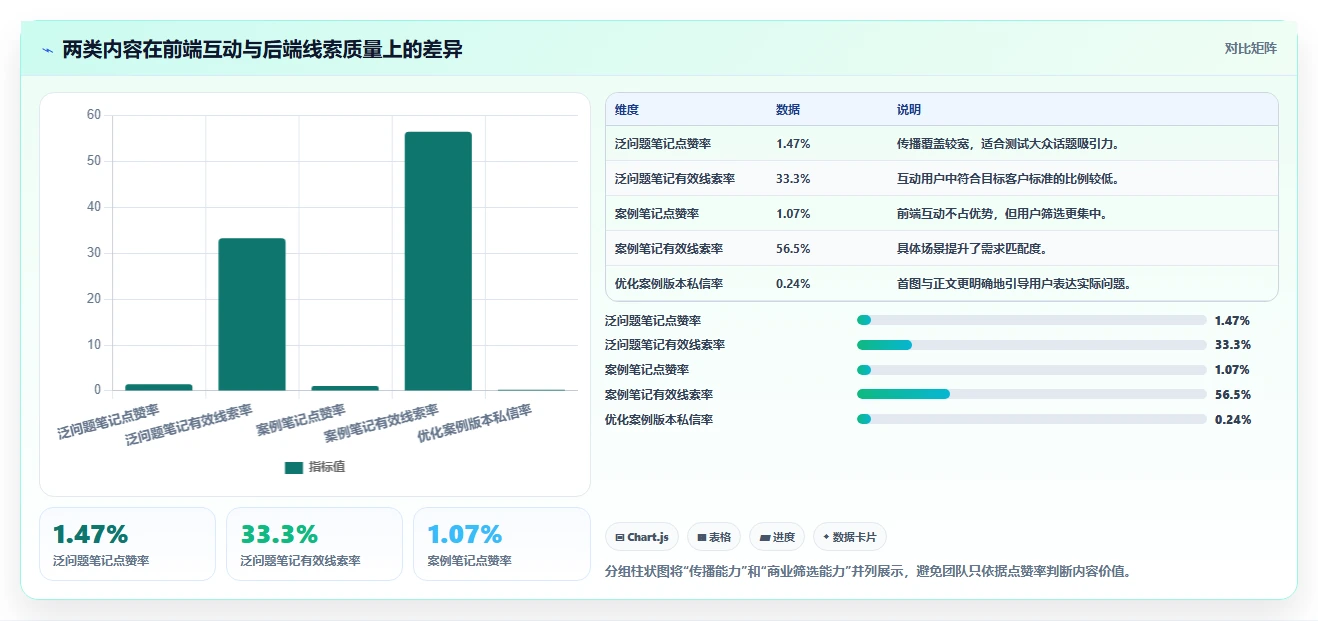This screenshot has width=1318, height=621.
Task: Click the 泛问题笔记点赞率 progress bar
Action: [1031, 320]
